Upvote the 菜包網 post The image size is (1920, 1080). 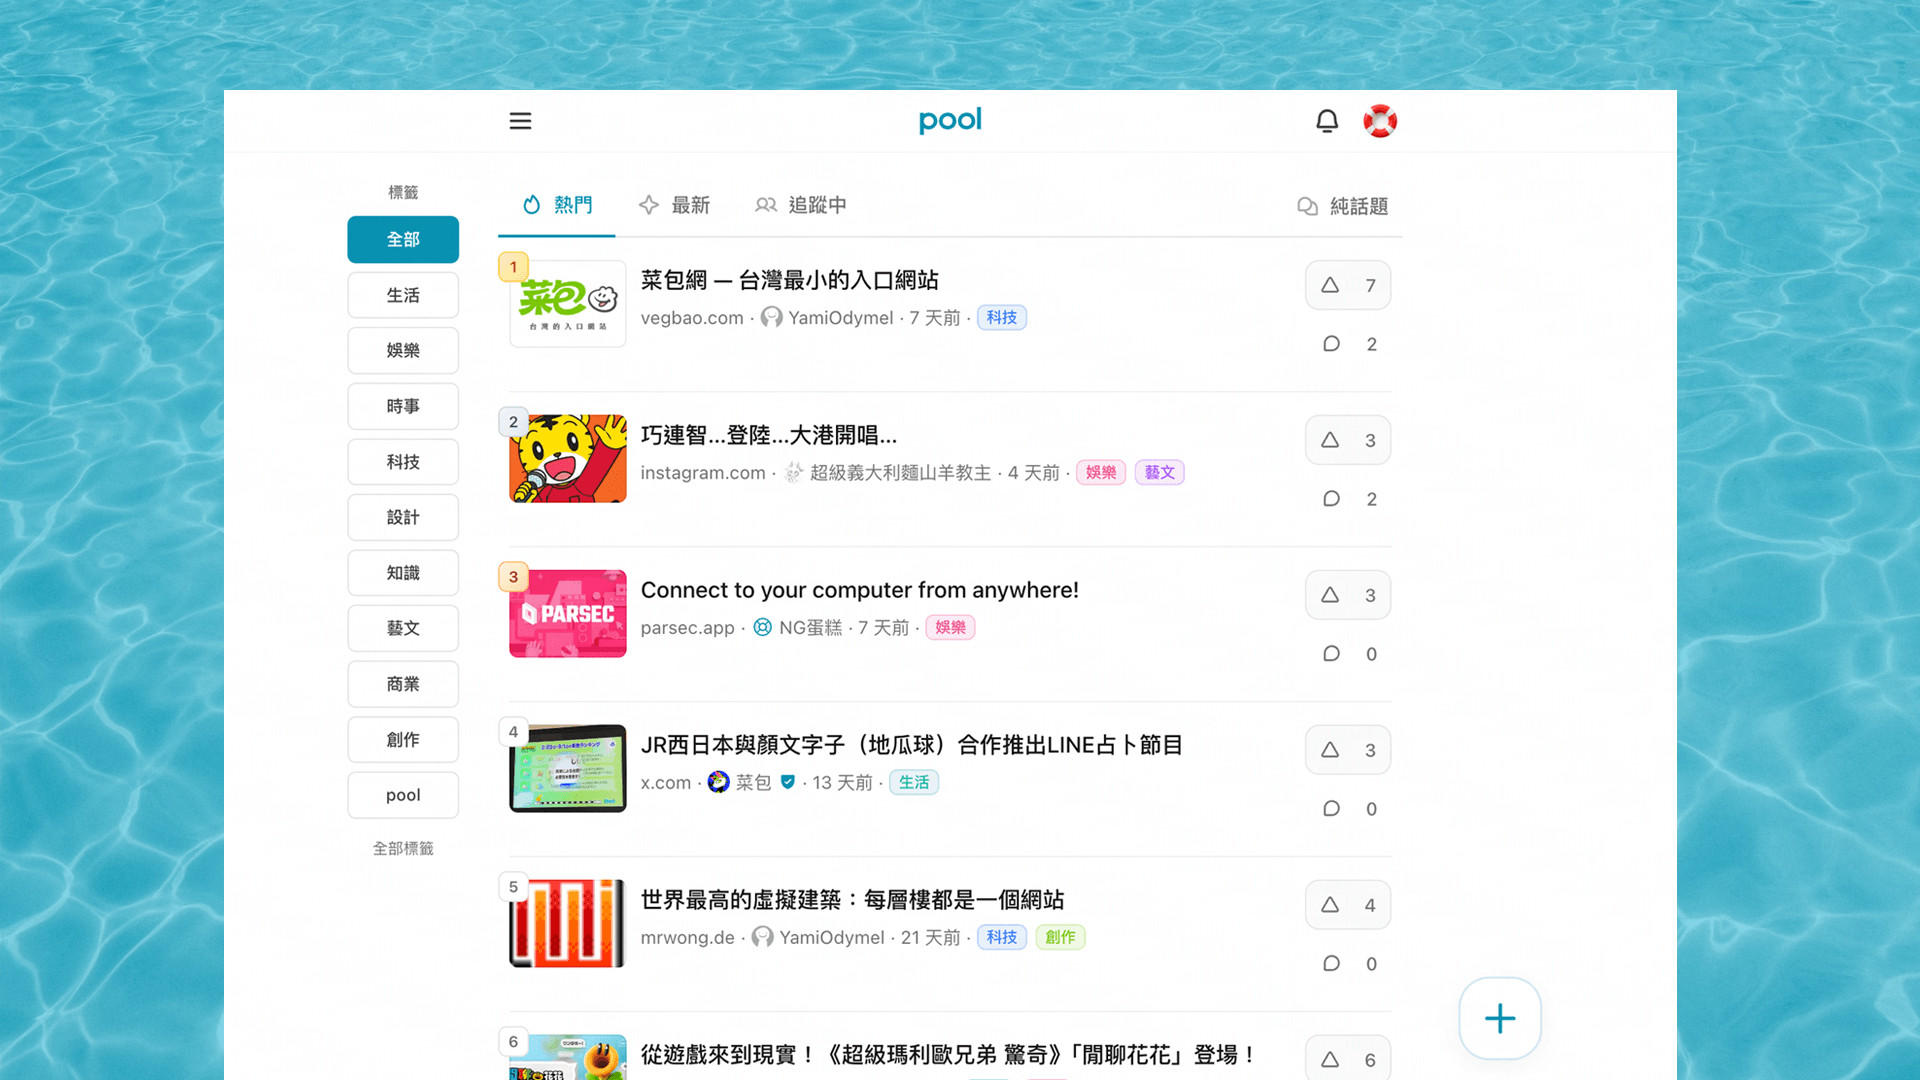pos(1347,285)
